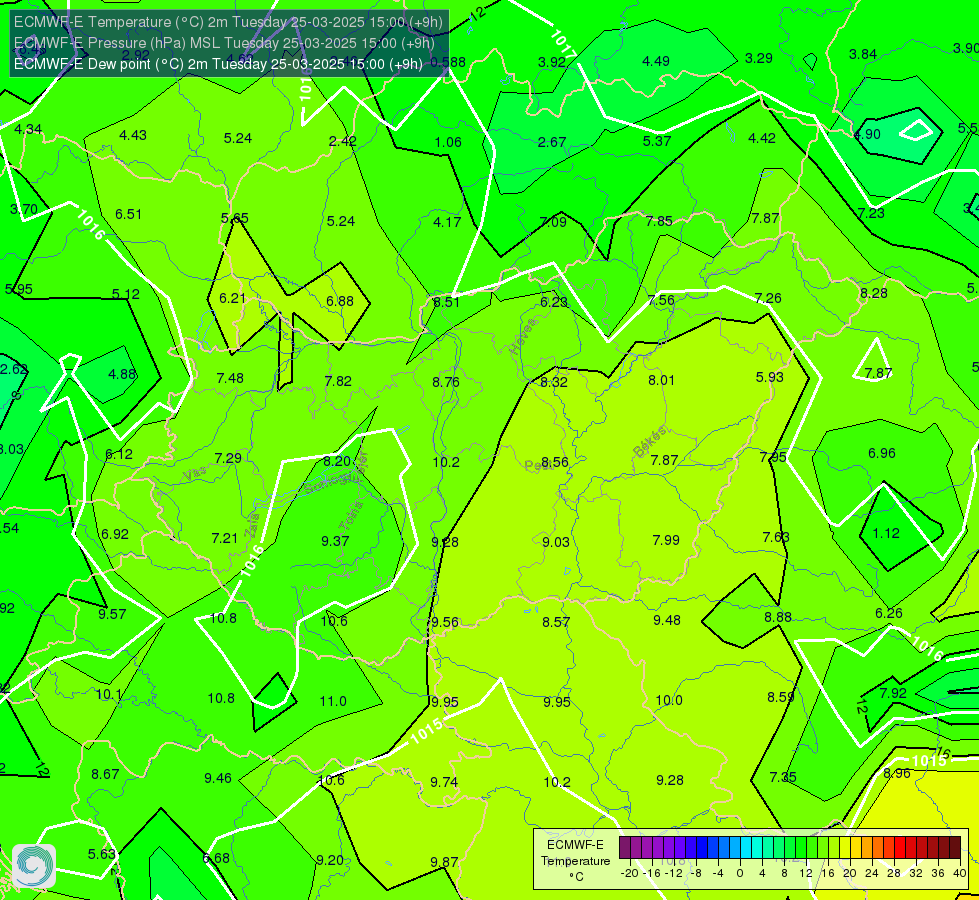Click the 9.87 value
Image resolution: width=979 pixels, height=900 pixels.
(x=444, y=863)
